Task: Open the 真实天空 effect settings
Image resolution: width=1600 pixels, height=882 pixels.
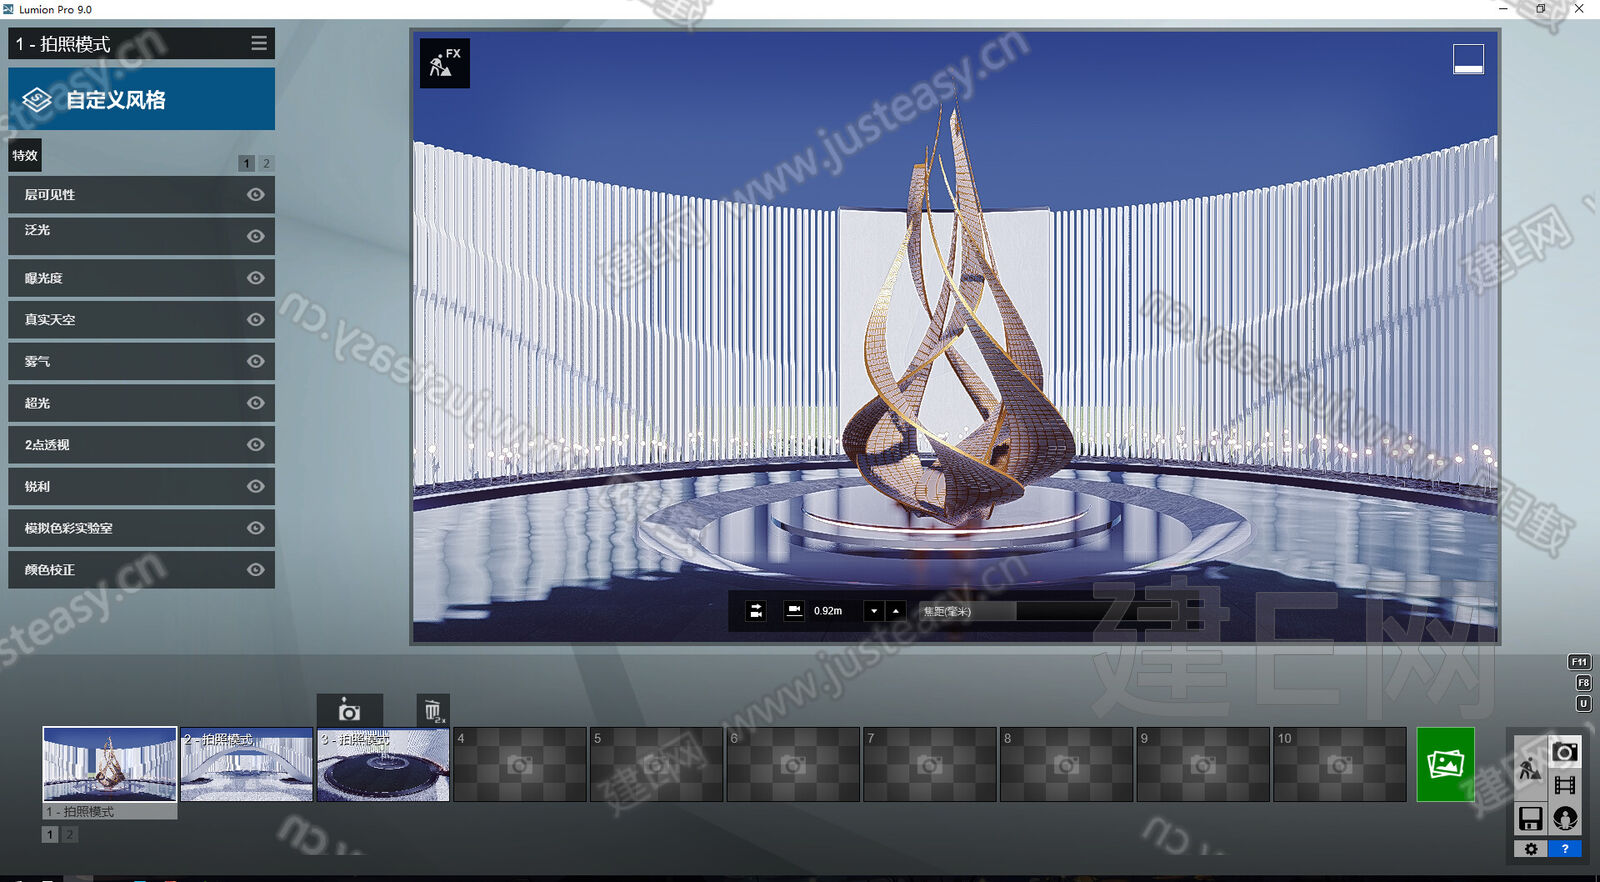Action: [141, 320]
